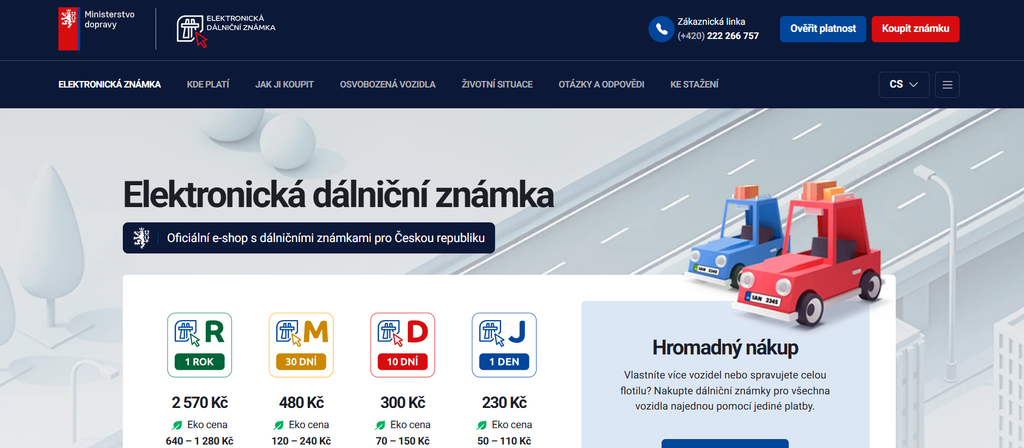Click the Oficiální e-shop banner text

tap(326, 238)
